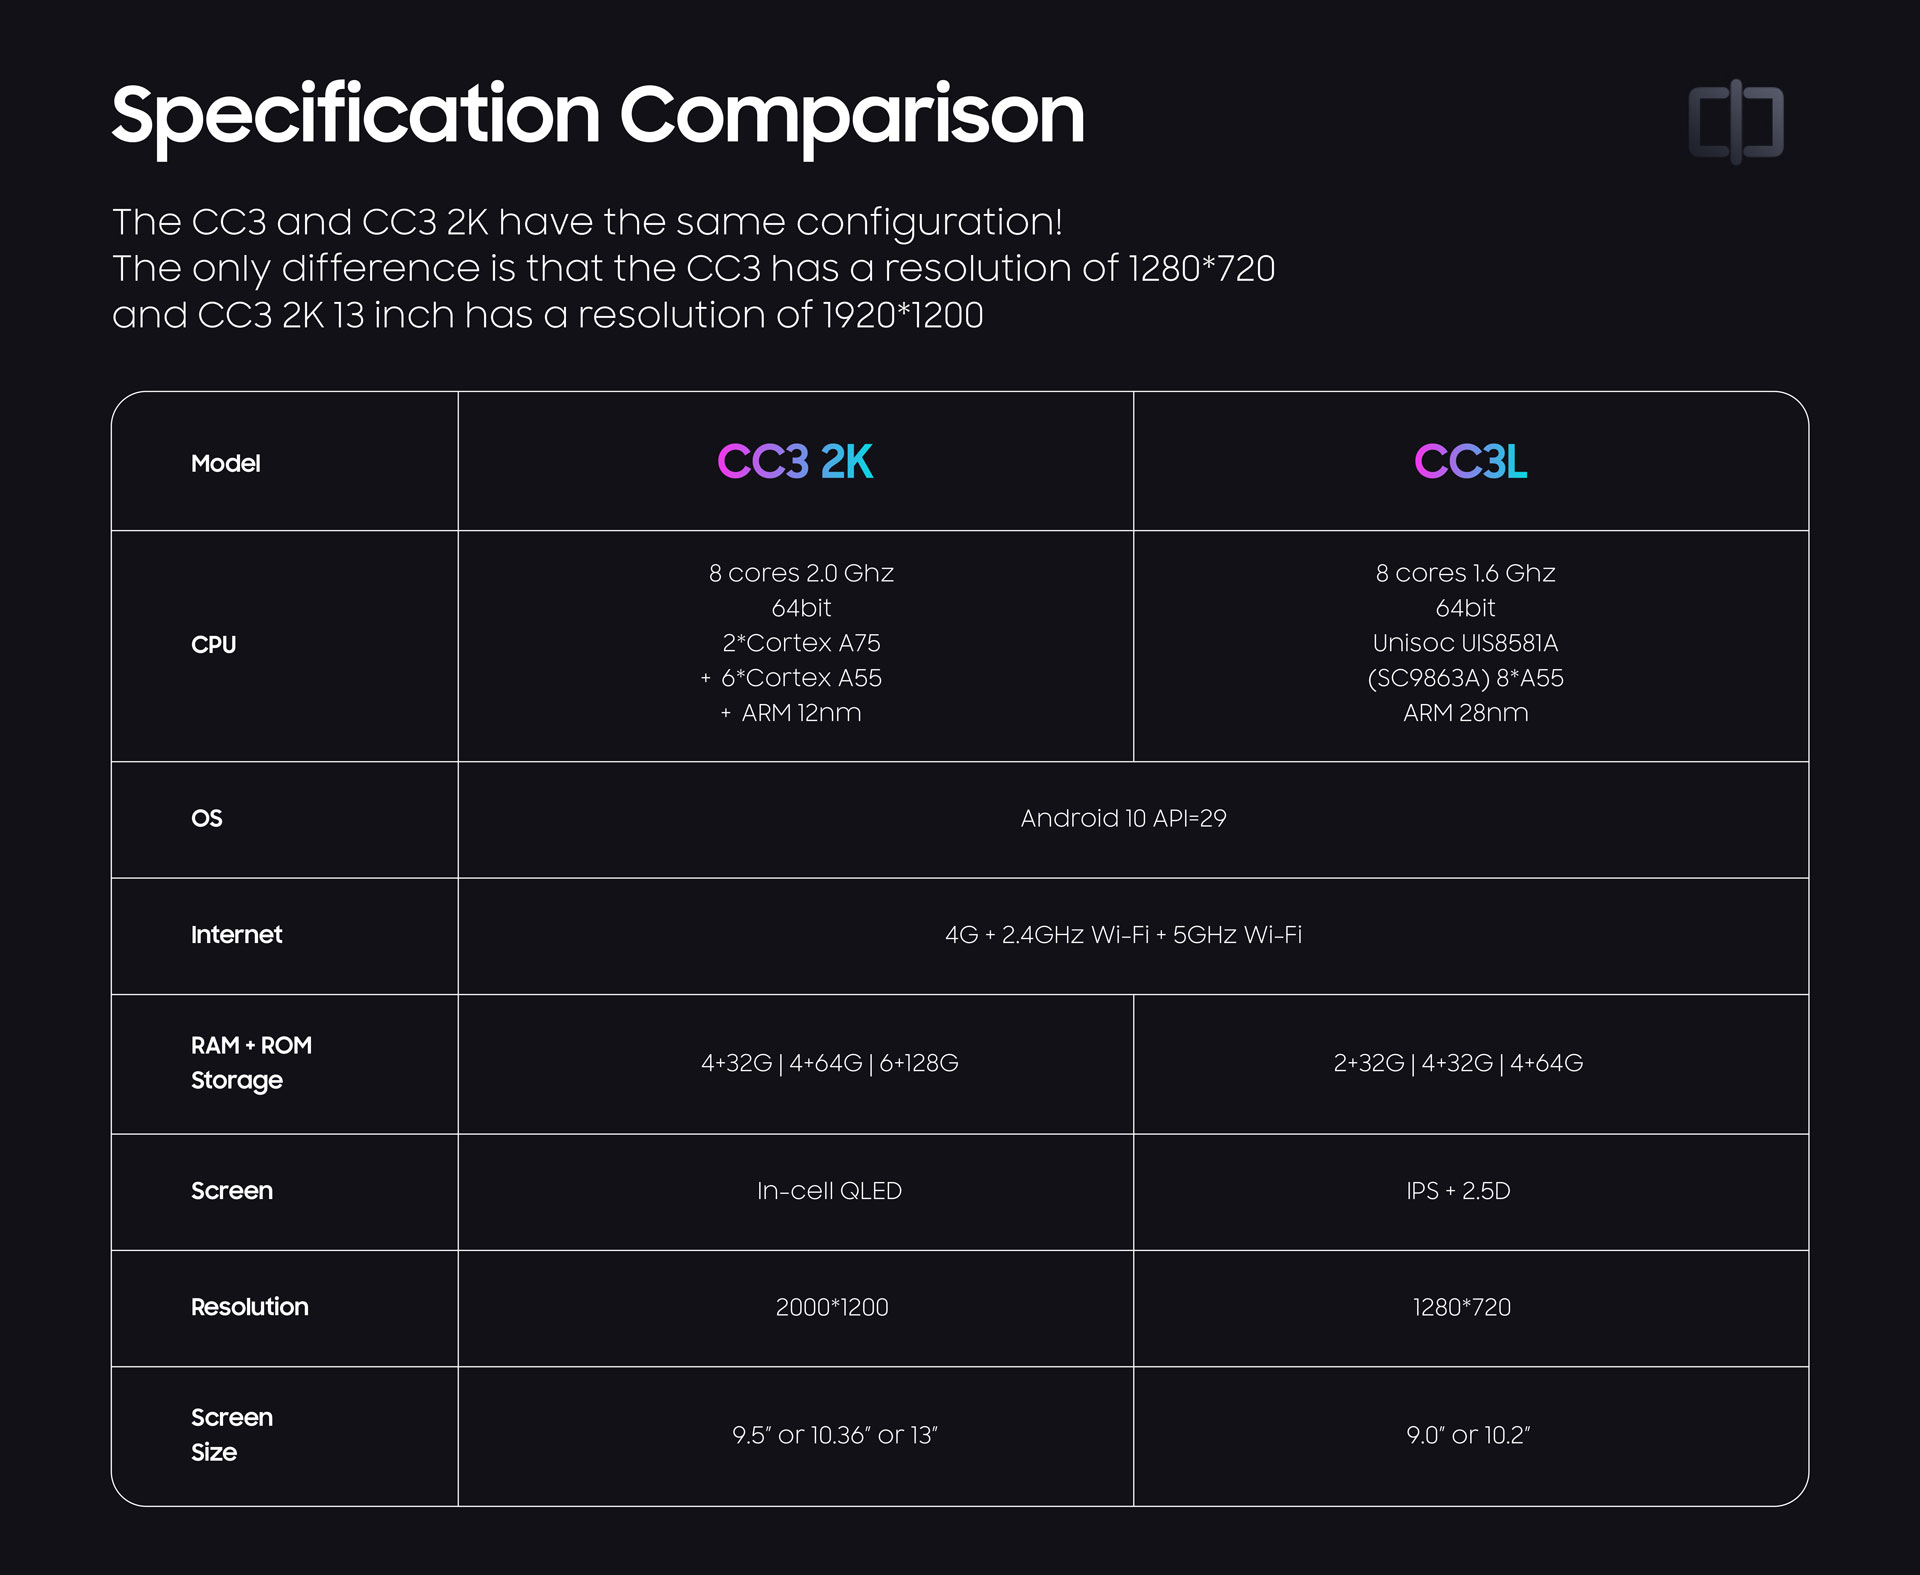
Task: Click the IPS + 2.5D screen value
Action: click(x=1458, y=1191)
